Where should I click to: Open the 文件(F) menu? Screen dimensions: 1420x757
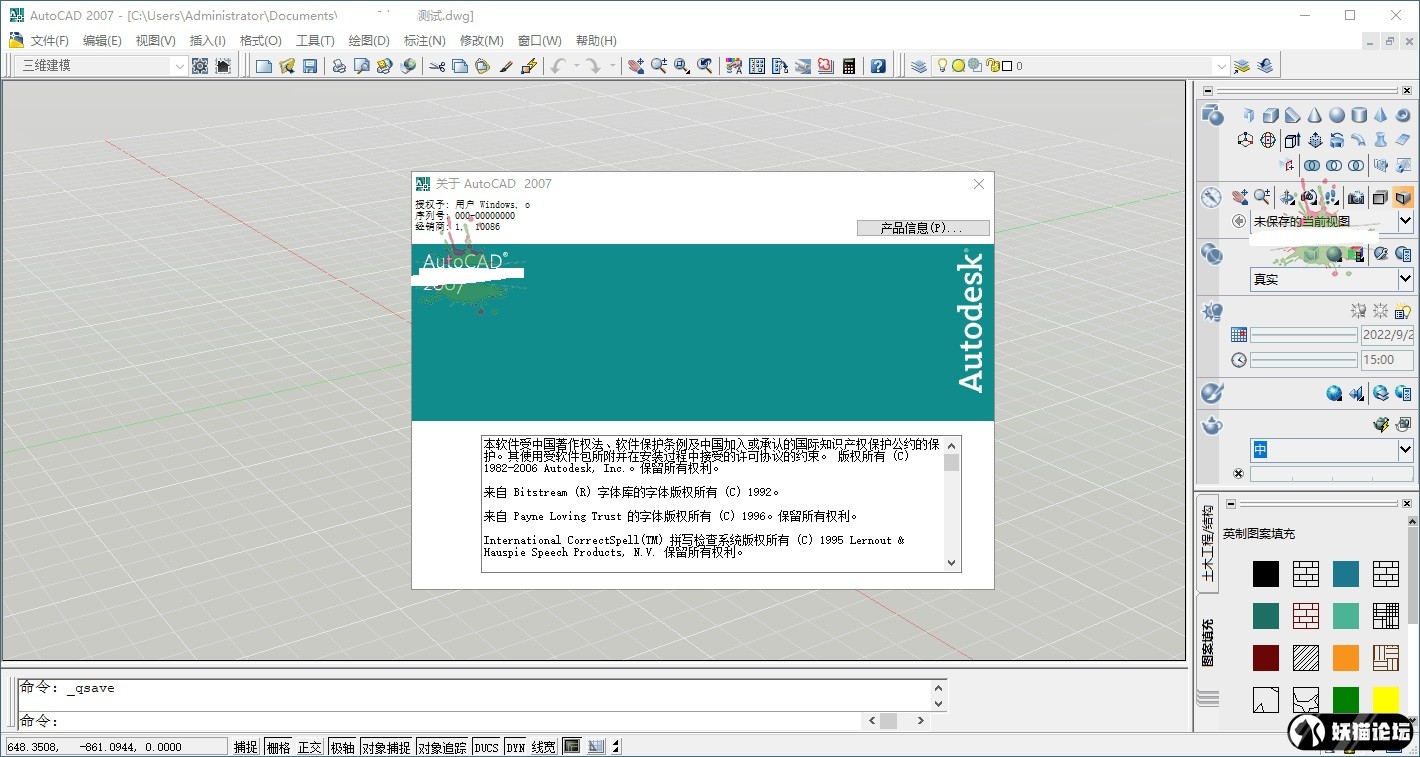(50, 41)
